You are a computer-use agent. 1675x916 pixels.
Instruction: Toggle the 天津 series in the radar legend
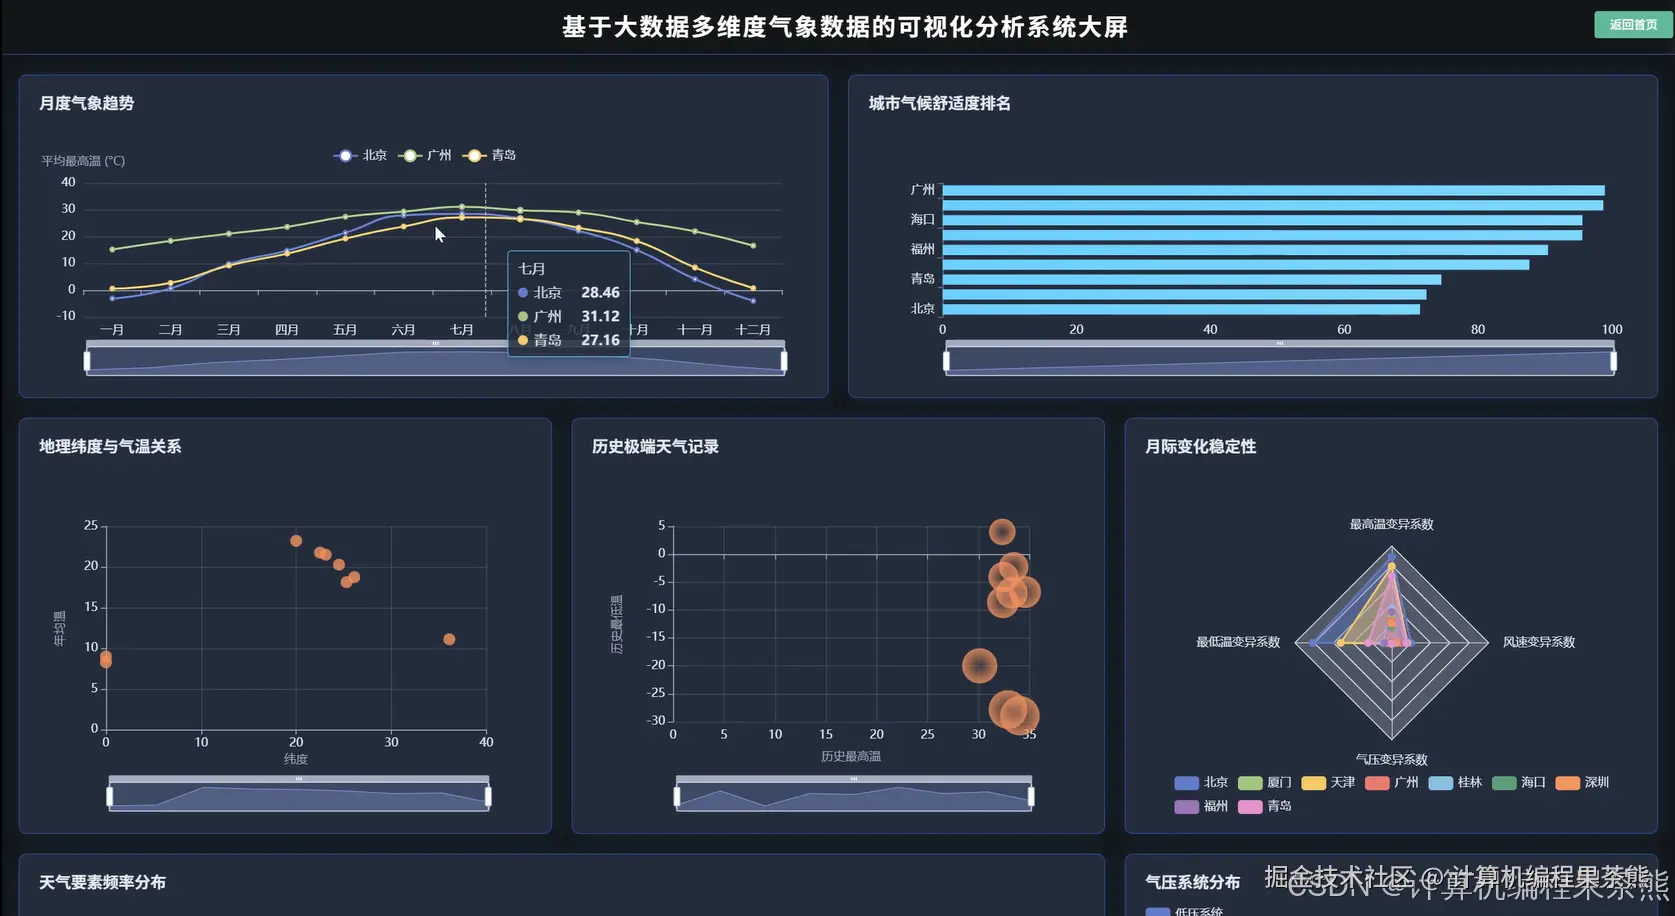(1330, 783)
